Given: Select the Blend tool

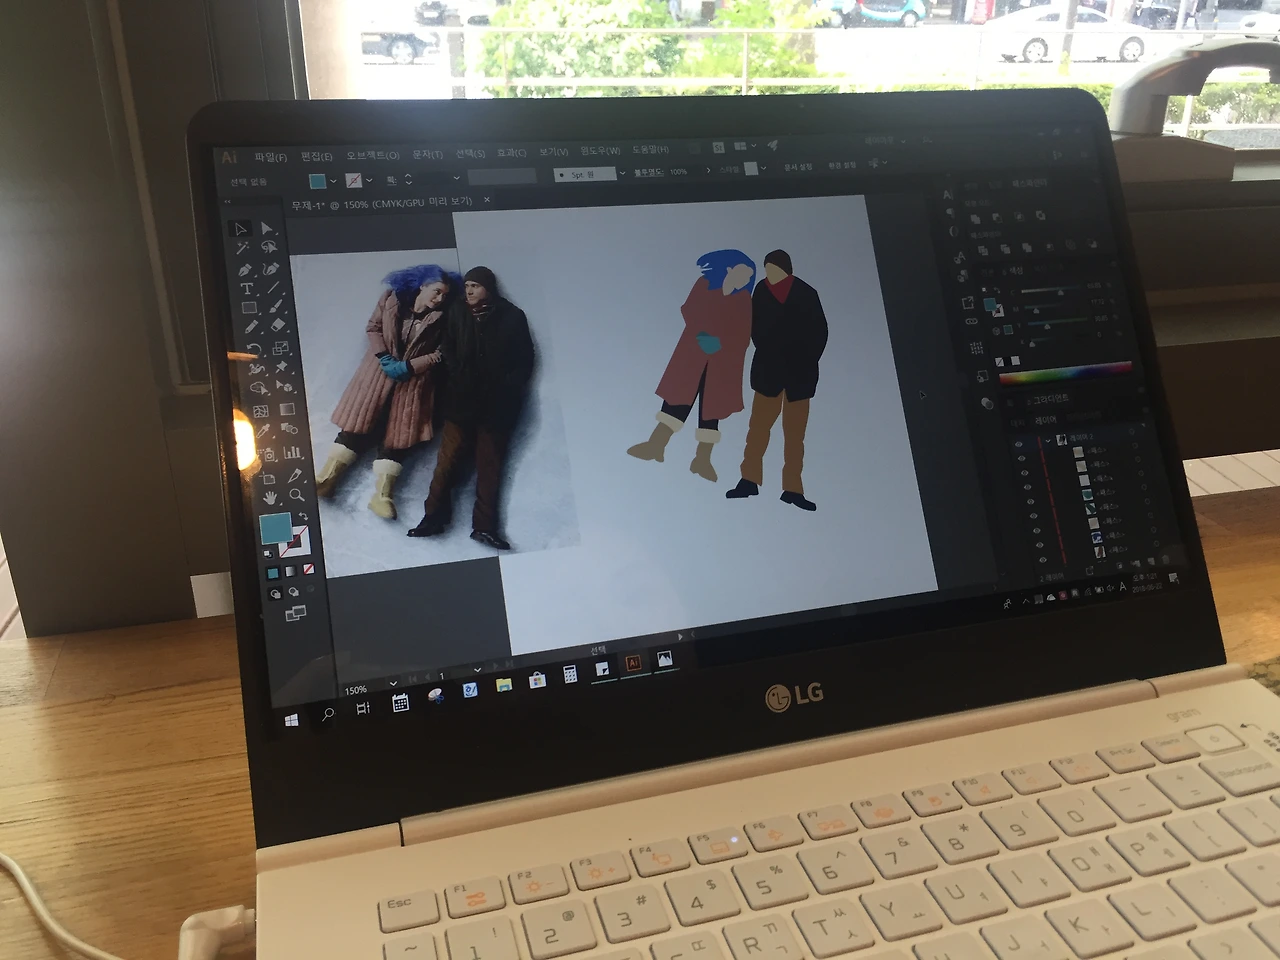Looking at the screenshot, I should [290, 430].
